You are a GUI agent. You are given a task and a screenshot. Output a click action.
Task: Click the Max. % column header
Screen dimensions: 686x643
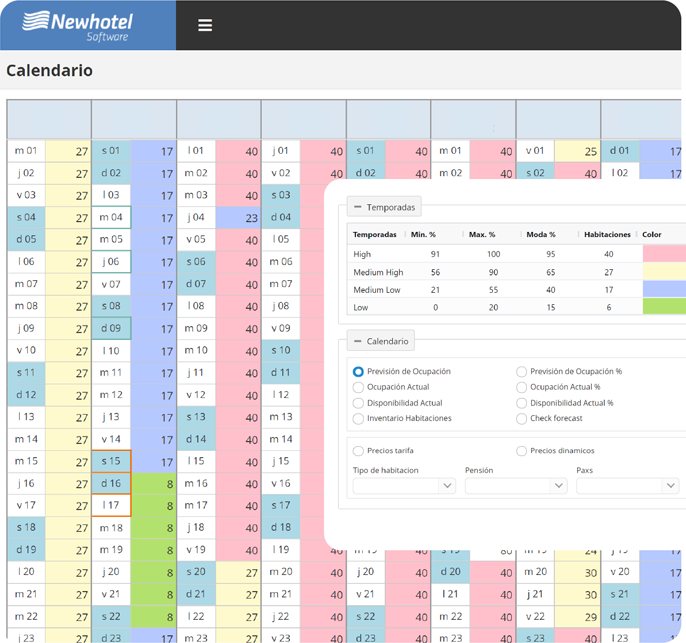click(482, 234)
